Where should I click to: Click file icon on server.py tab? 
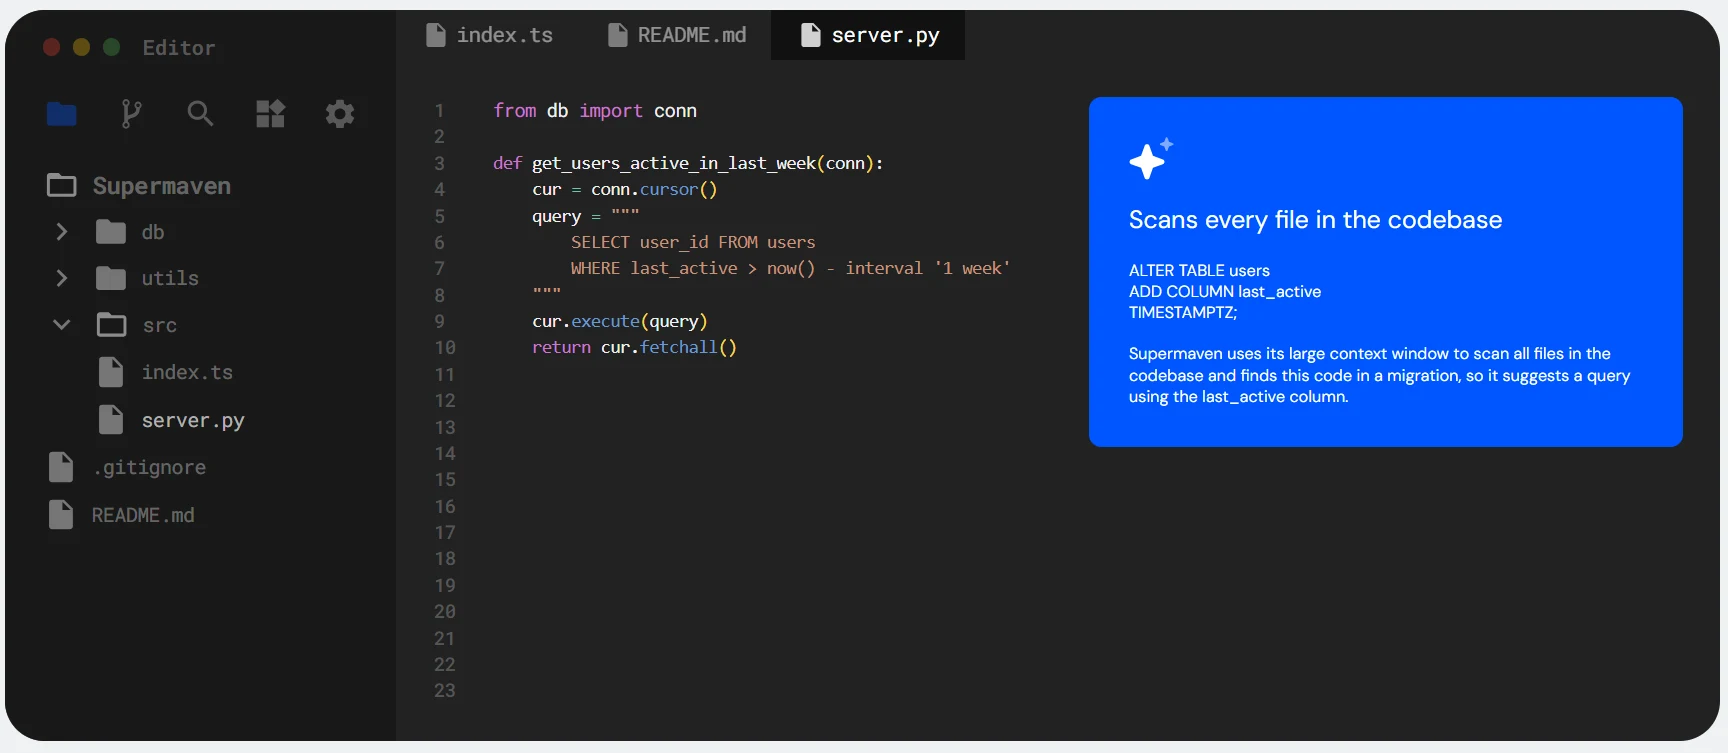click(811, 35)
